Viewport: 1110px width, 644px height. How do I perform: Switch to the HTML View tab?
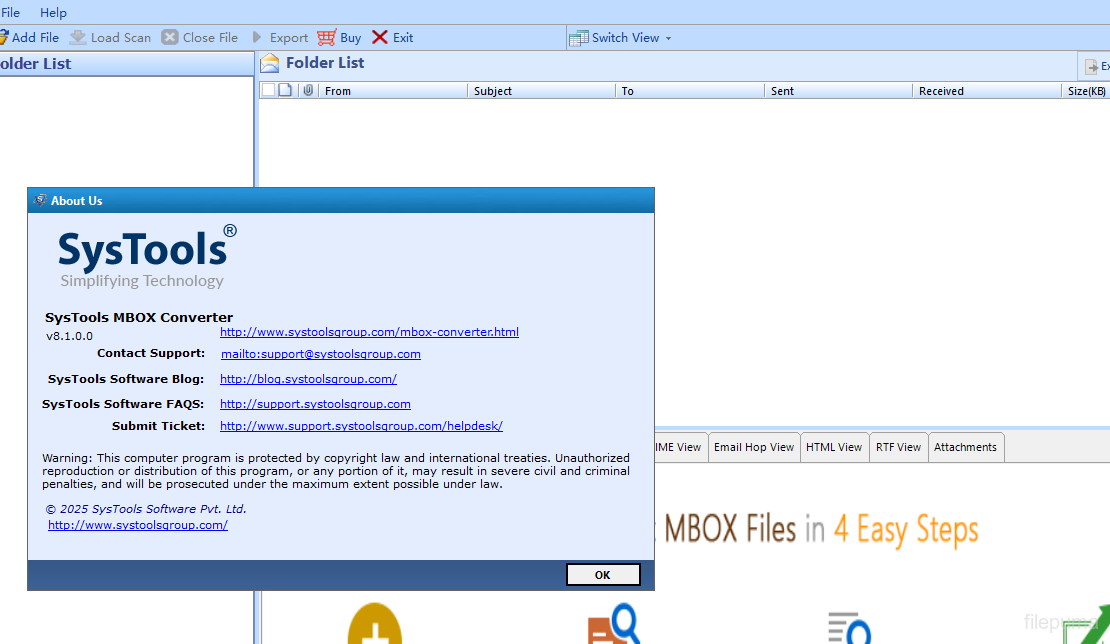(834, 447)
